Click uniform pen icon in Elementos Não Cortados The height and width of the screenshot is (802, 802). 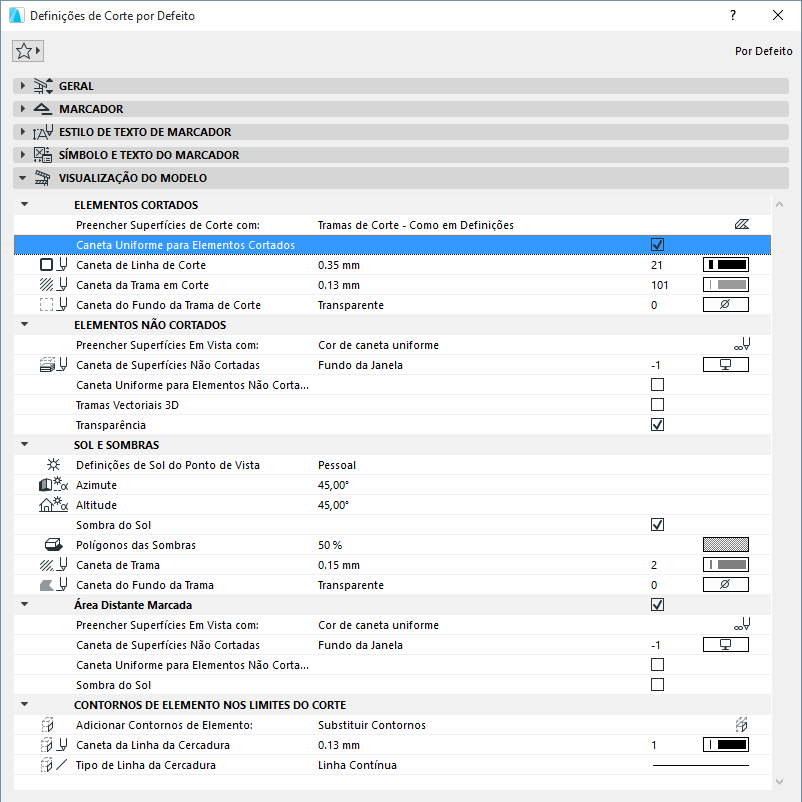(x=742, y=344)
